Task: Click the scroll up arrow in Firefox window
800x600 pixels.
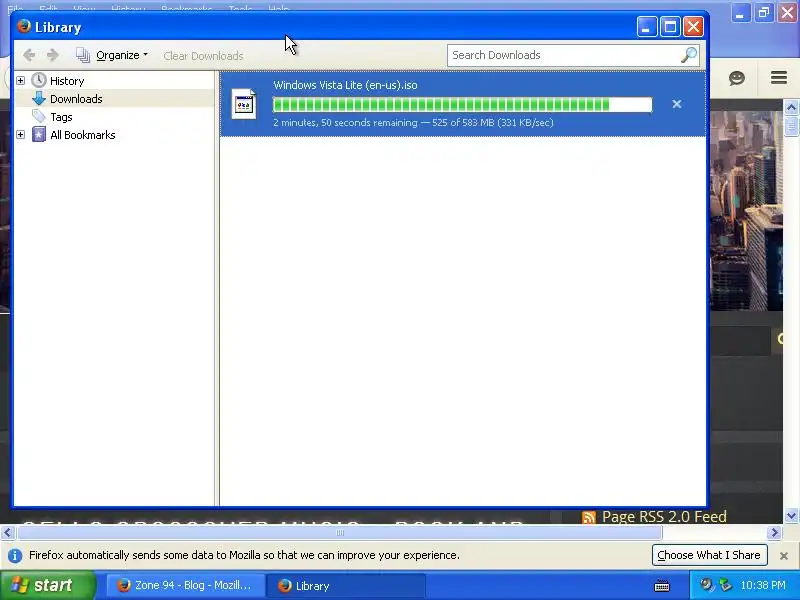Action: [791, 107]
